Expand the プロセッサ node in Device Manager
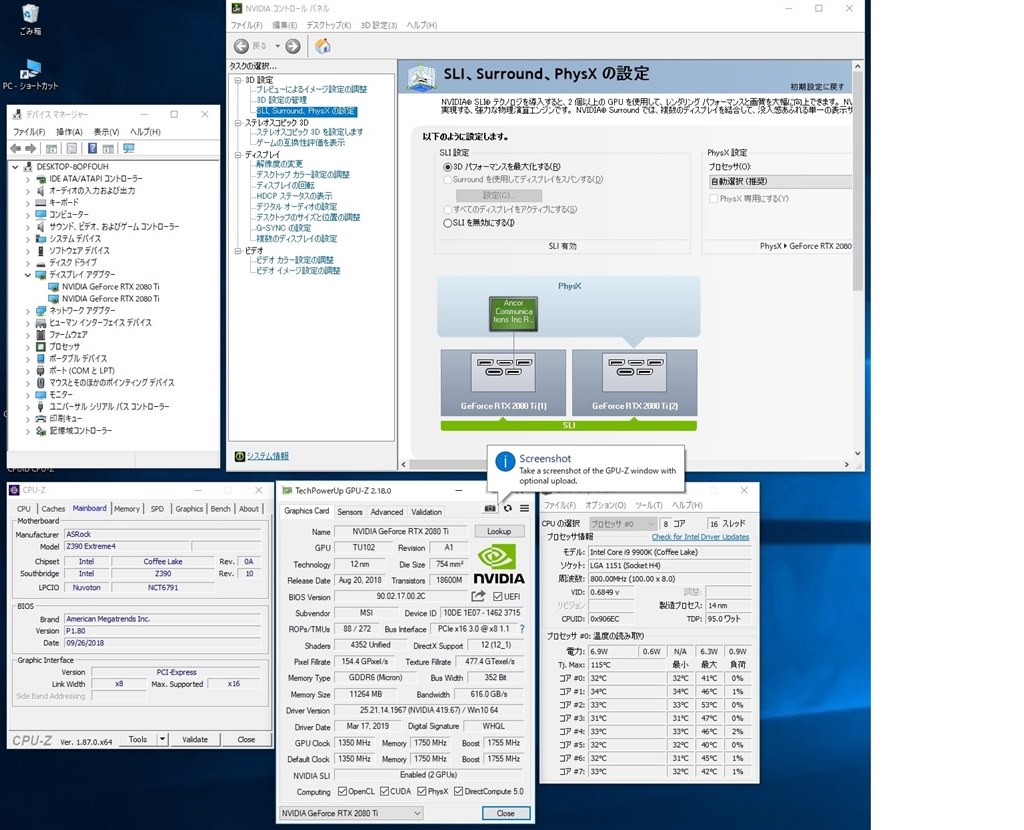1024x830 pixels. click(x=28, y=347)
